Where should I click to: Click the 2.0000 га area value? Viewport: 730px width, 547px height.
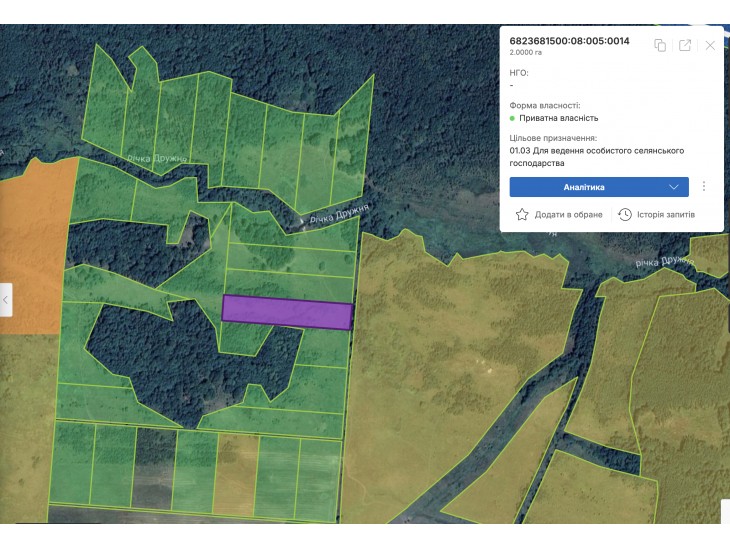click(x=526, y=53)
